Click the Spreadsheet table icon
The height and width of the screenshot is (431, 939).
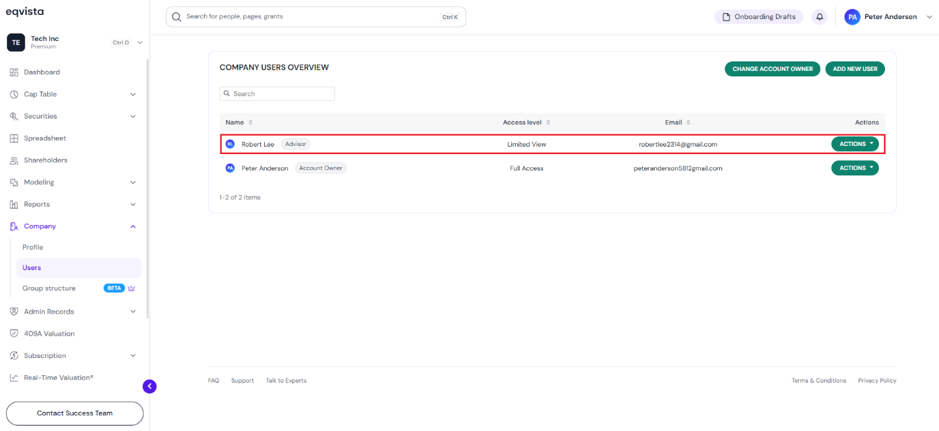point(14,138)
